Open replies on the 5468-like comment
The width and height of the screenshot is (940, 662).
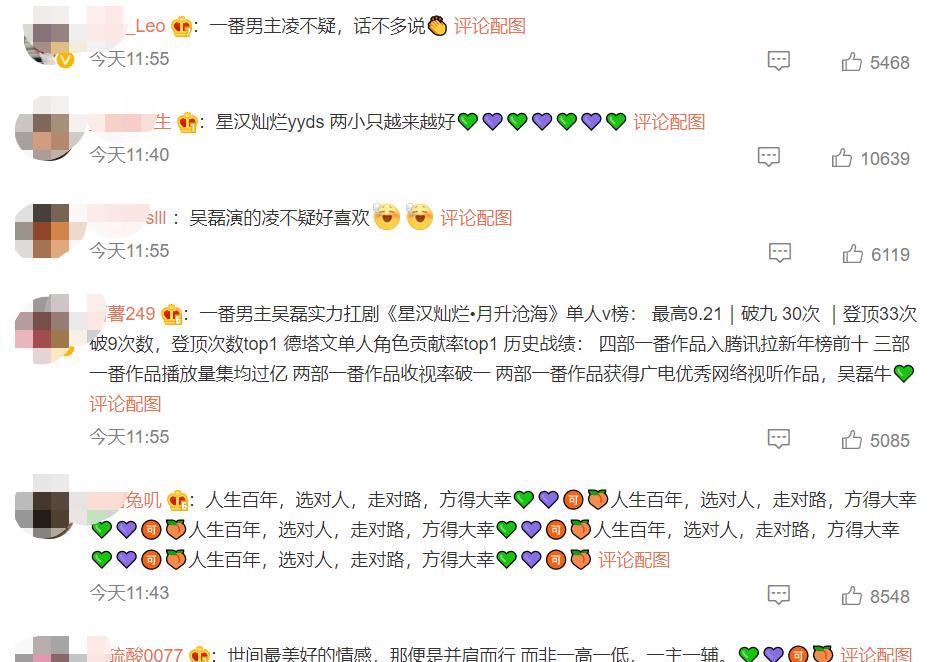point(779,61)
